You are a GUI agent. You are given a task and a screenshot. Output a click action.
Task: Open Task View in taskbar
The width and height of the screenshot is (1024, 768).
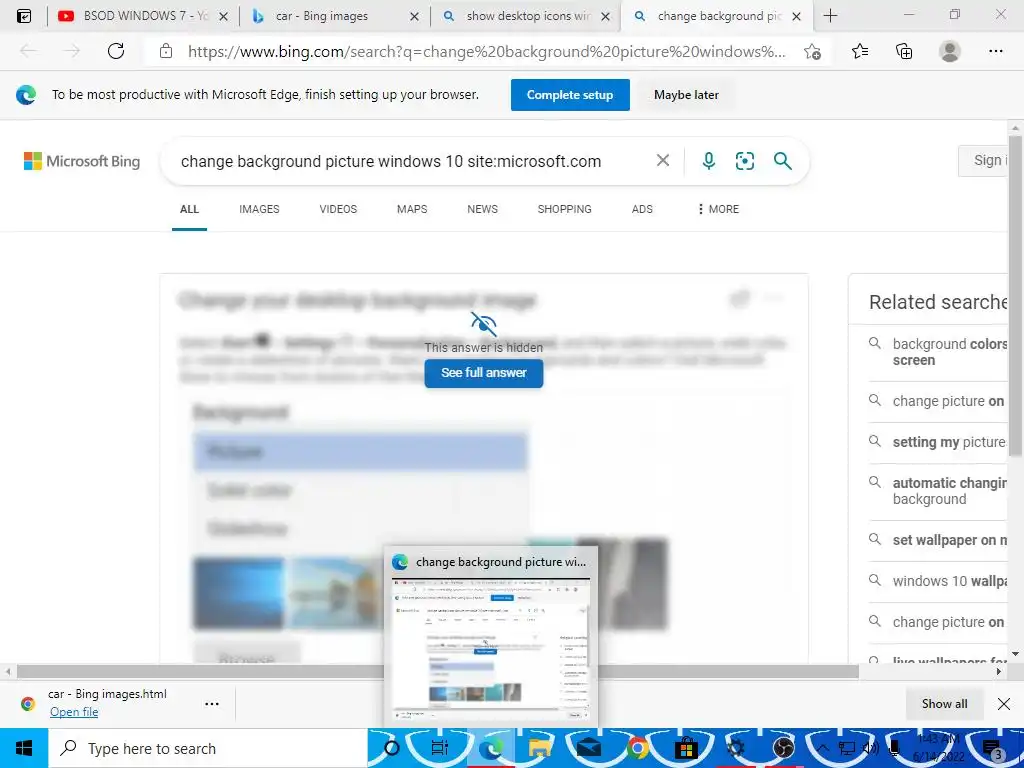click(x=440, y=748)
